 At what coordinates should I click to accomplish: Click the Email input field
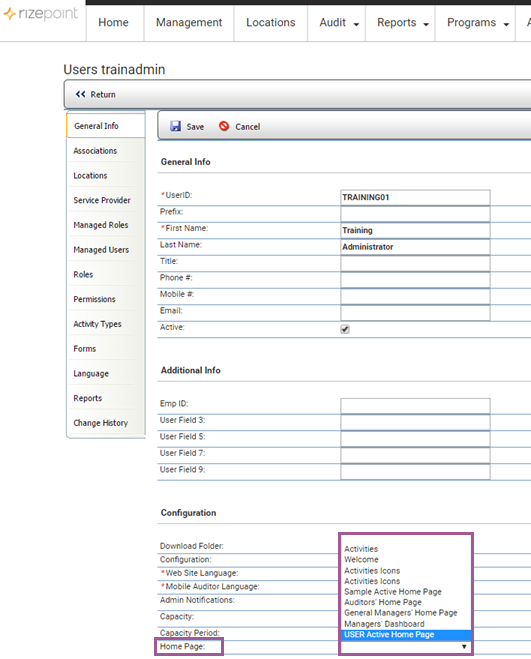pyautogui.click(x=415, y=313)
